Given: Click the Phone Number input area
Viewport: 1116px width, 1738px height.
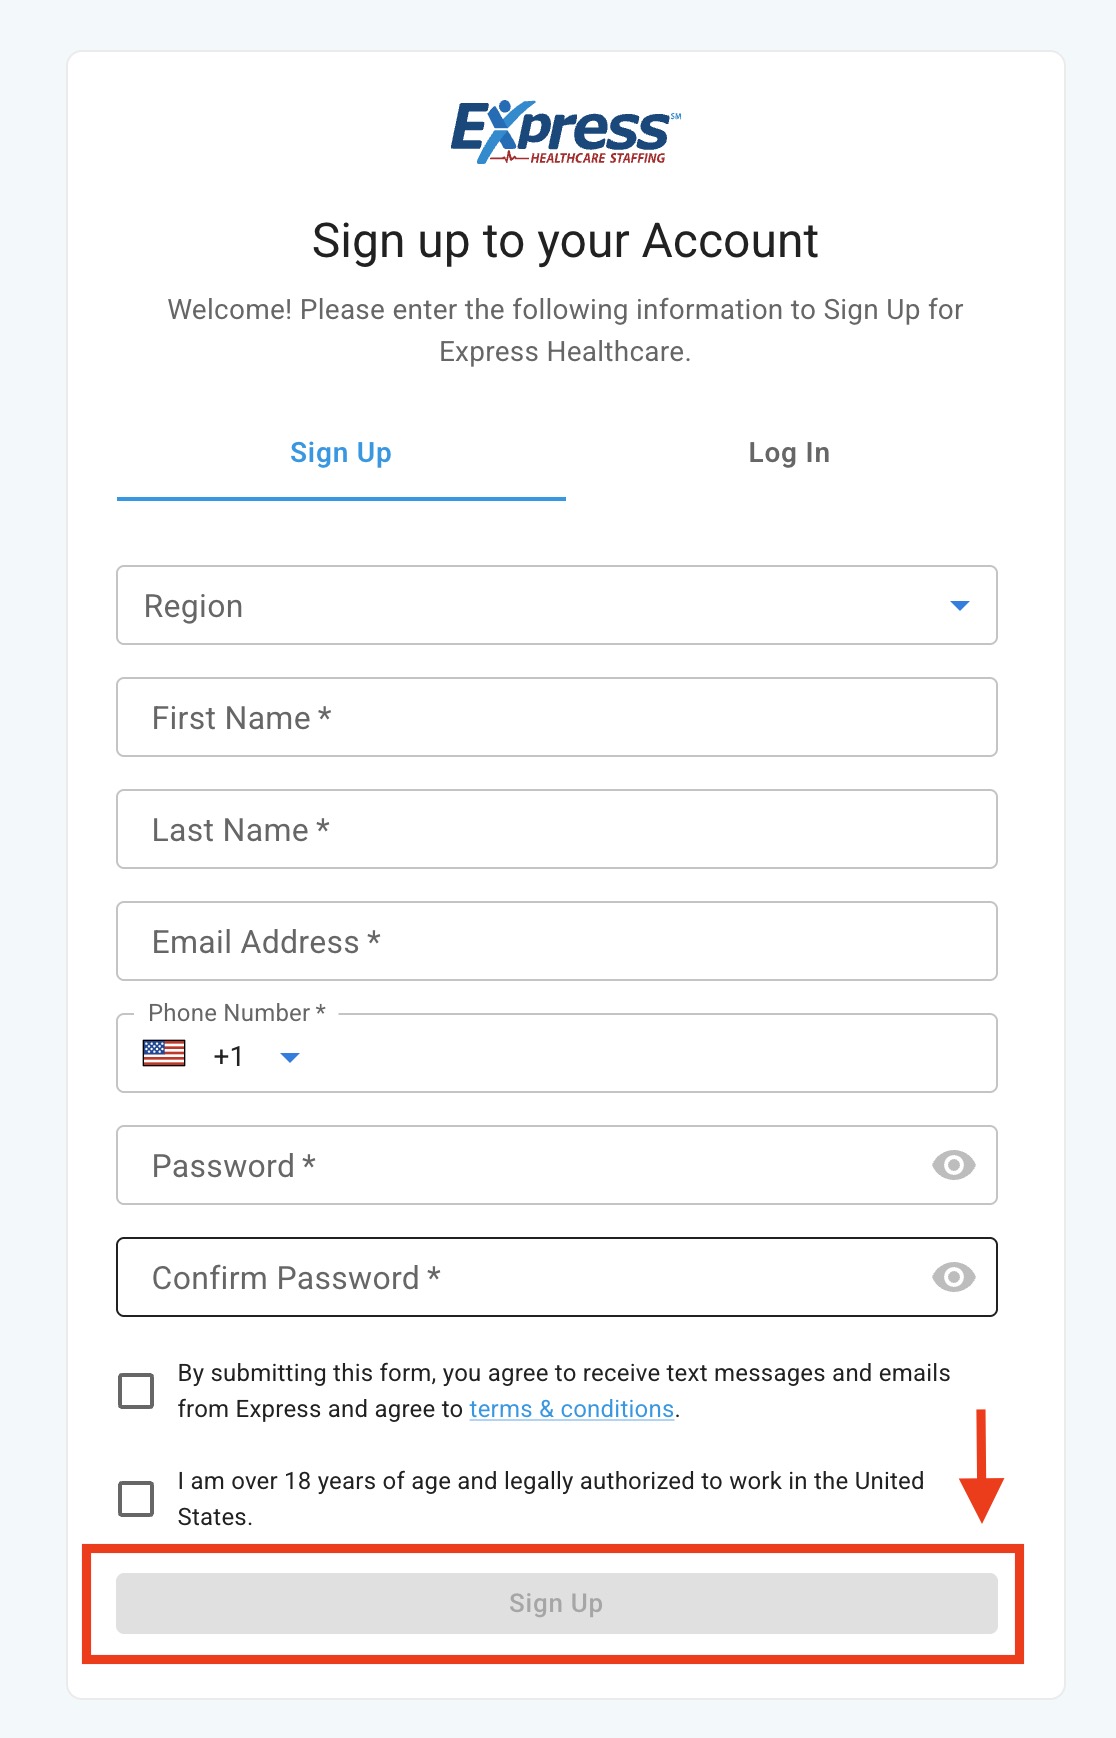Looking at the screenshot, I should pyautogui.click(x=640, y=1056).
